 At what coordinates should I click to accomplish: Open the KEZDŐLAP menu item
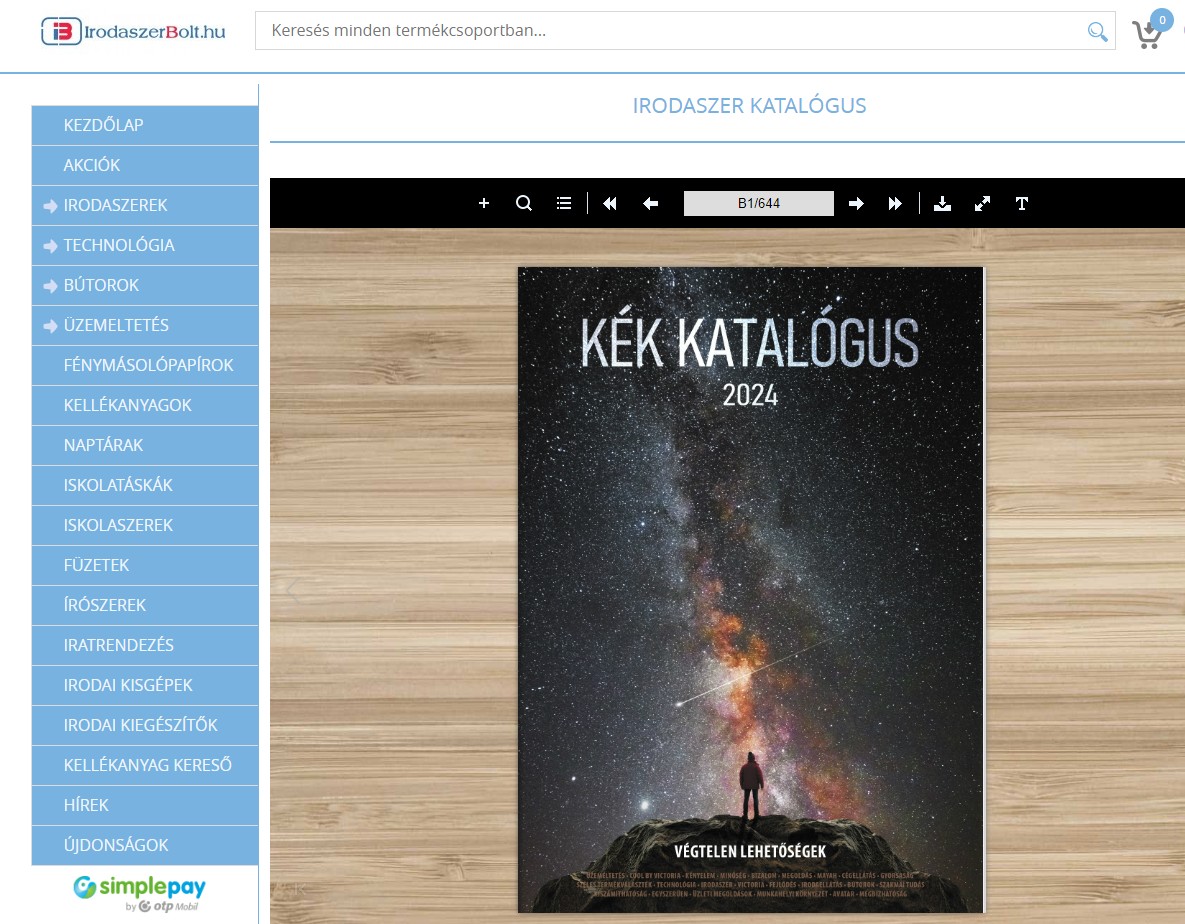pos(145,125)
